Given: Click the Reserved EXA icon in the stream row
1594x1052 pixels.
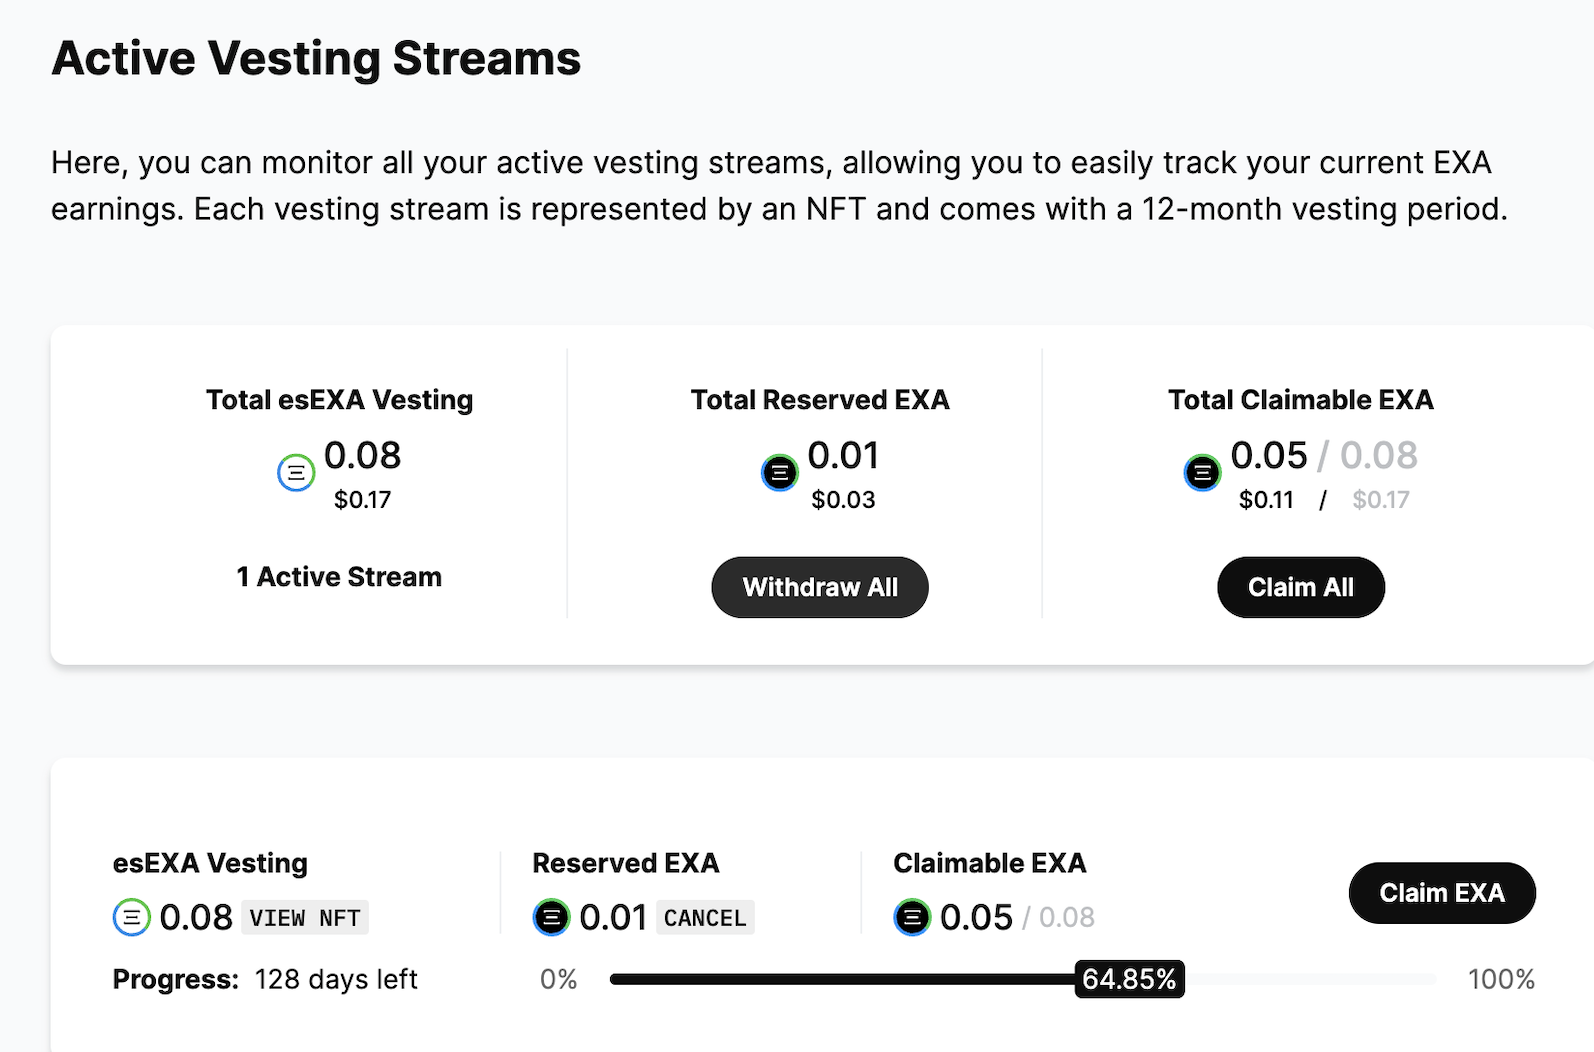Looking at the screenshot, I should tap(551, 917).
